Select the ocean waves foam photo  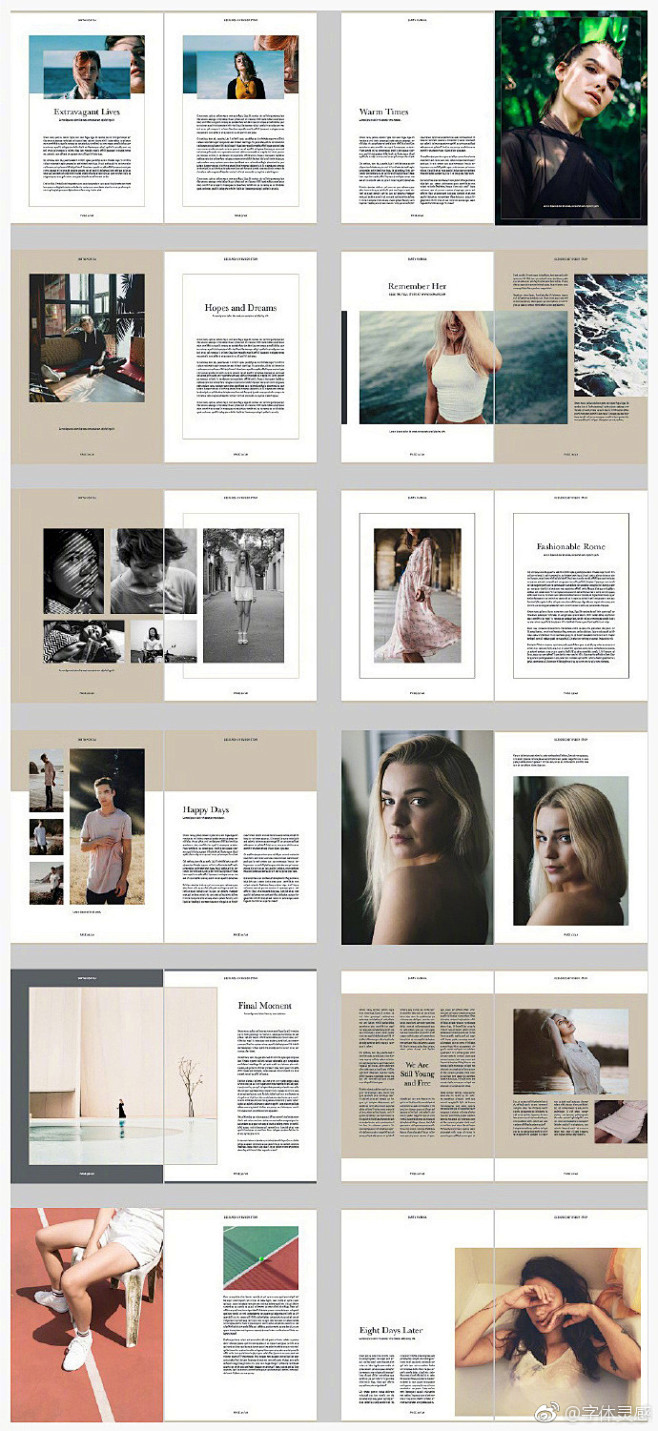click(x=609, y=335)
